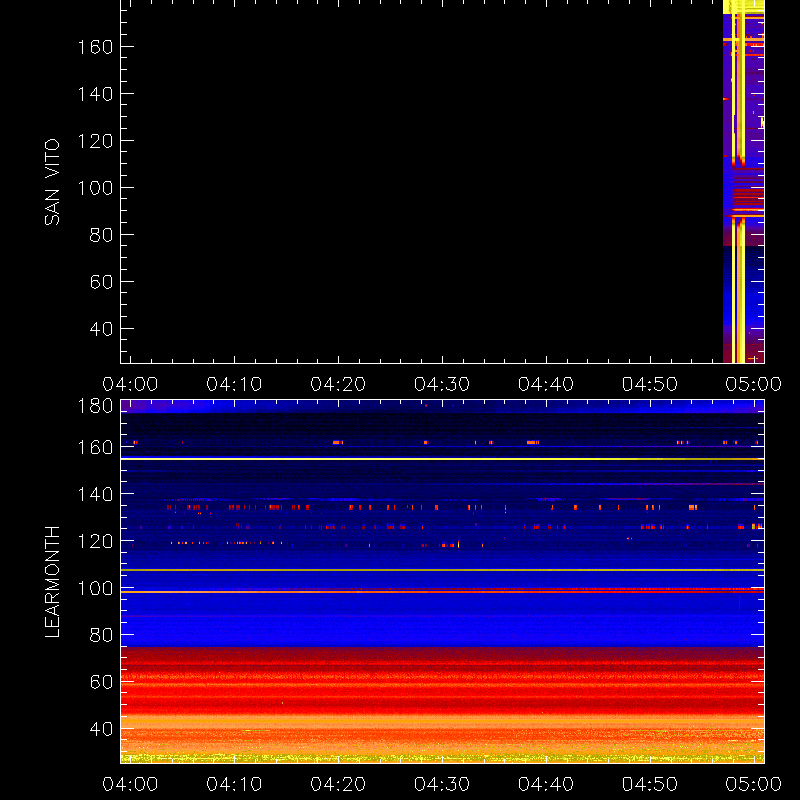Viewport: 800px width, 800px height.
Task: Click 04:00 time label under San Vito plot
Action: (130, 384)
